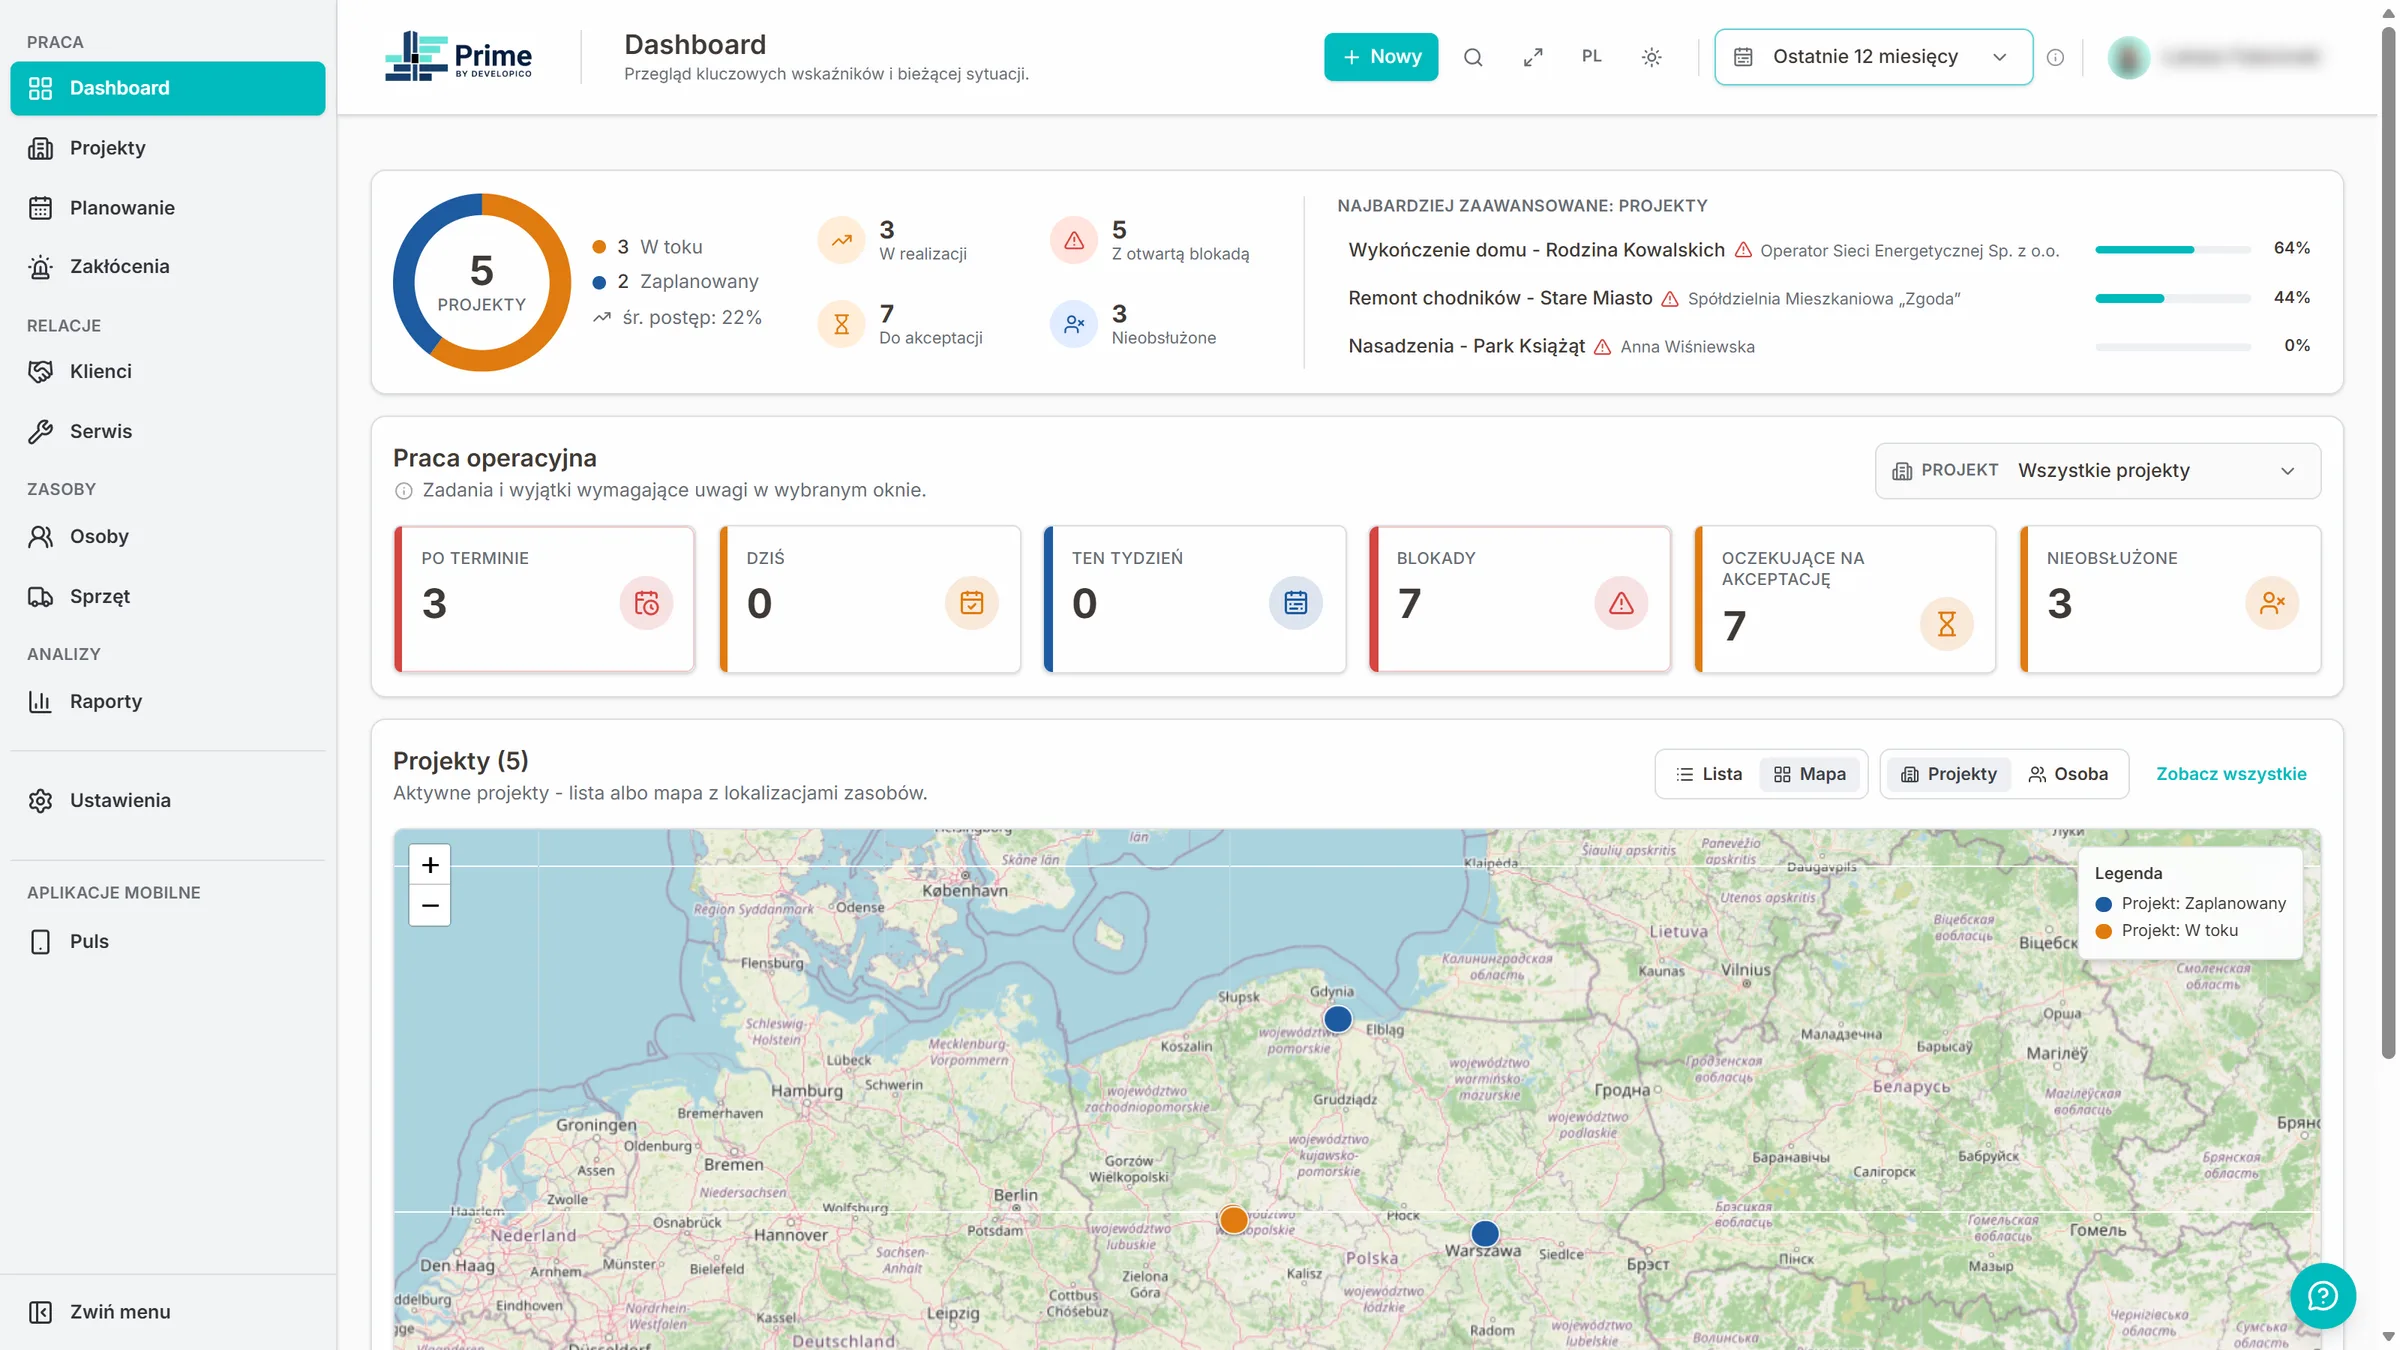The image size is (2400, 1350).
Task: Click the overdue calendar icon in Po terminie card
Action: tap(646, 603)
